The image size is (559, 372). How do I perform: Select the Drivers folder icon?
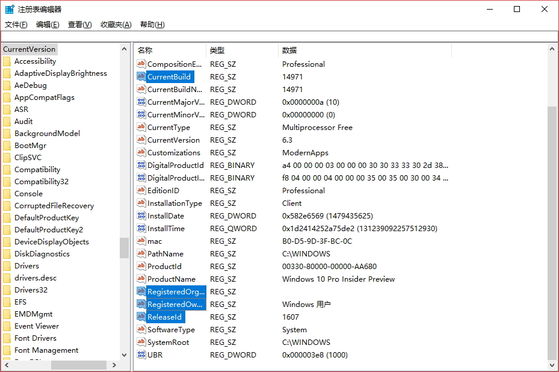7,266
